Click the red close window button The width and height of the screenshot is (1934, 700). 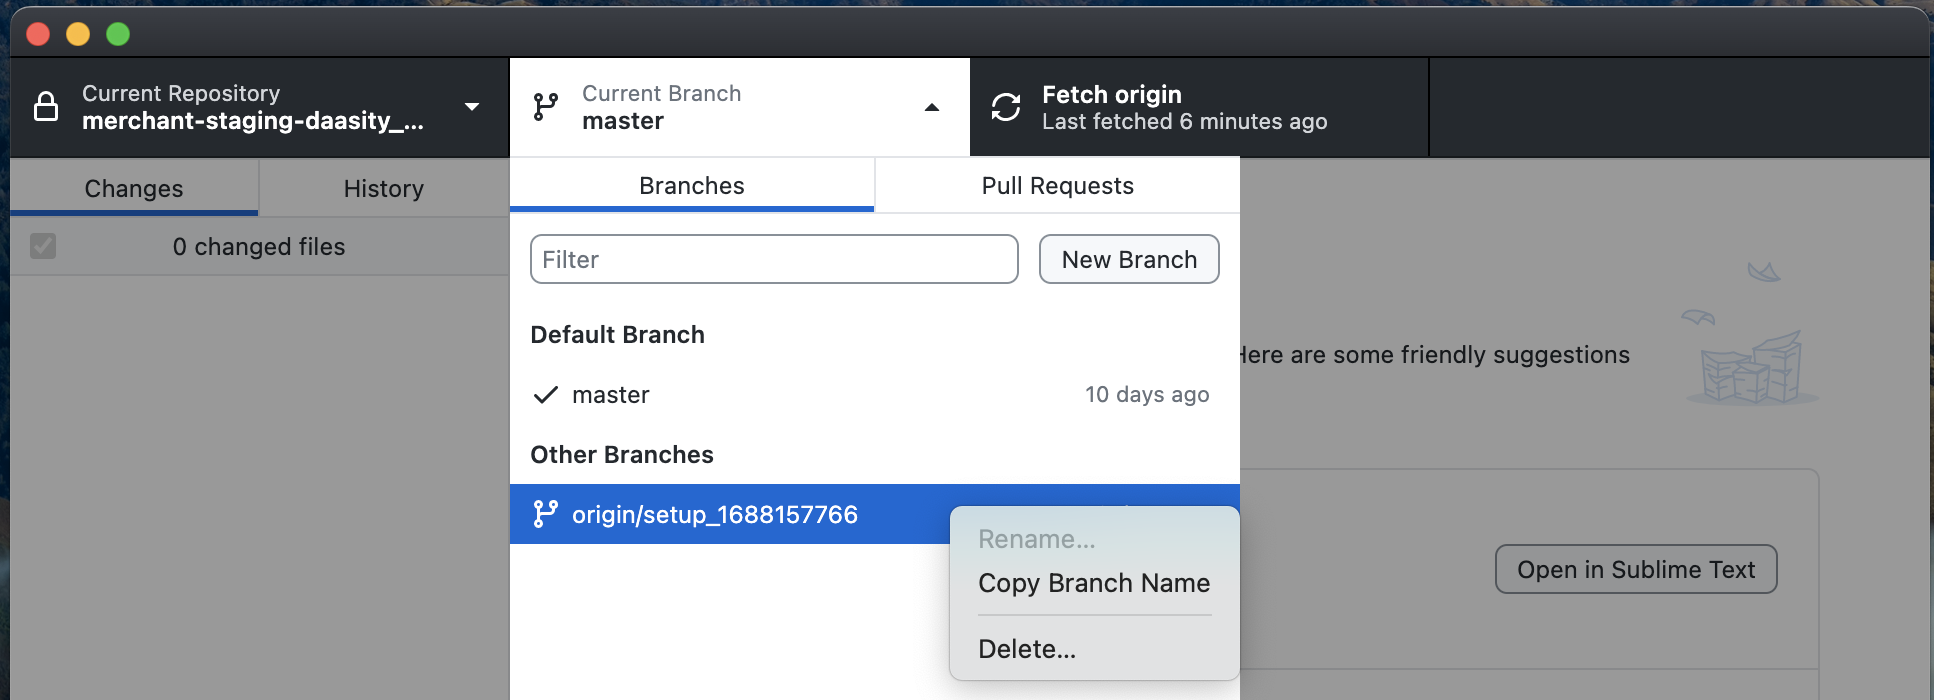(38, 34)
